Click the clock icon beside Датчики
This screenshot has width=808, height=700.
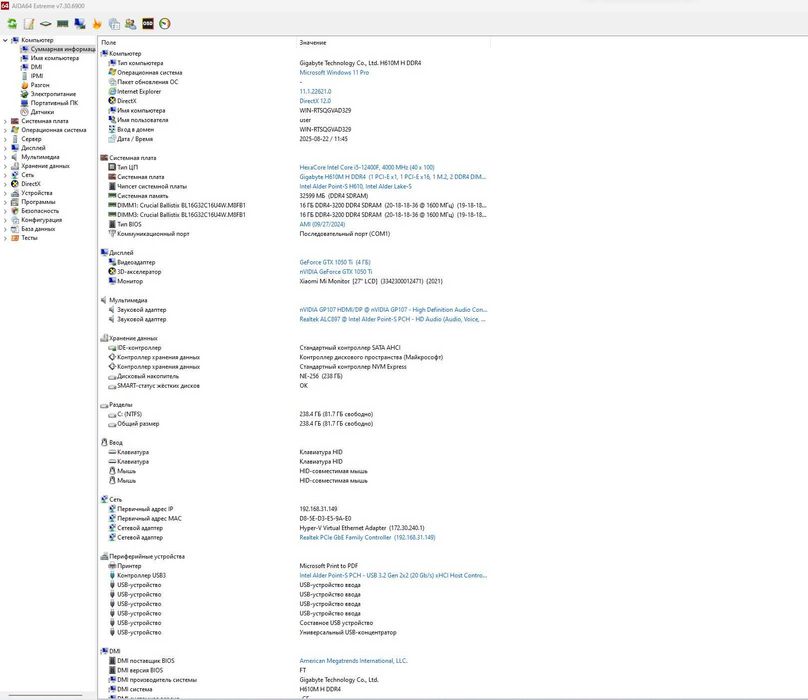24,112
